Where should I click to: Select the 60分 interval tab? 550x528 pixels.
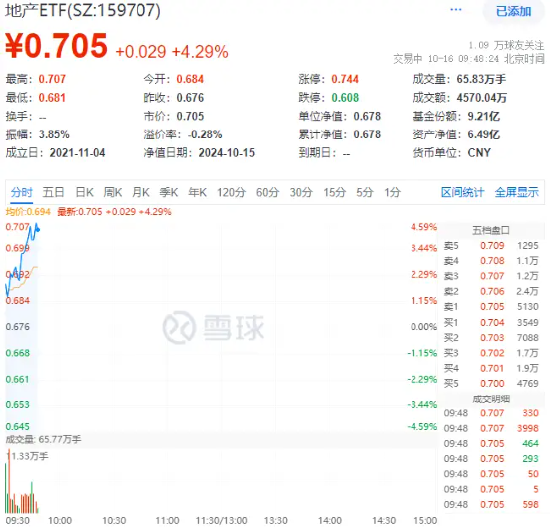pos(267,192)
